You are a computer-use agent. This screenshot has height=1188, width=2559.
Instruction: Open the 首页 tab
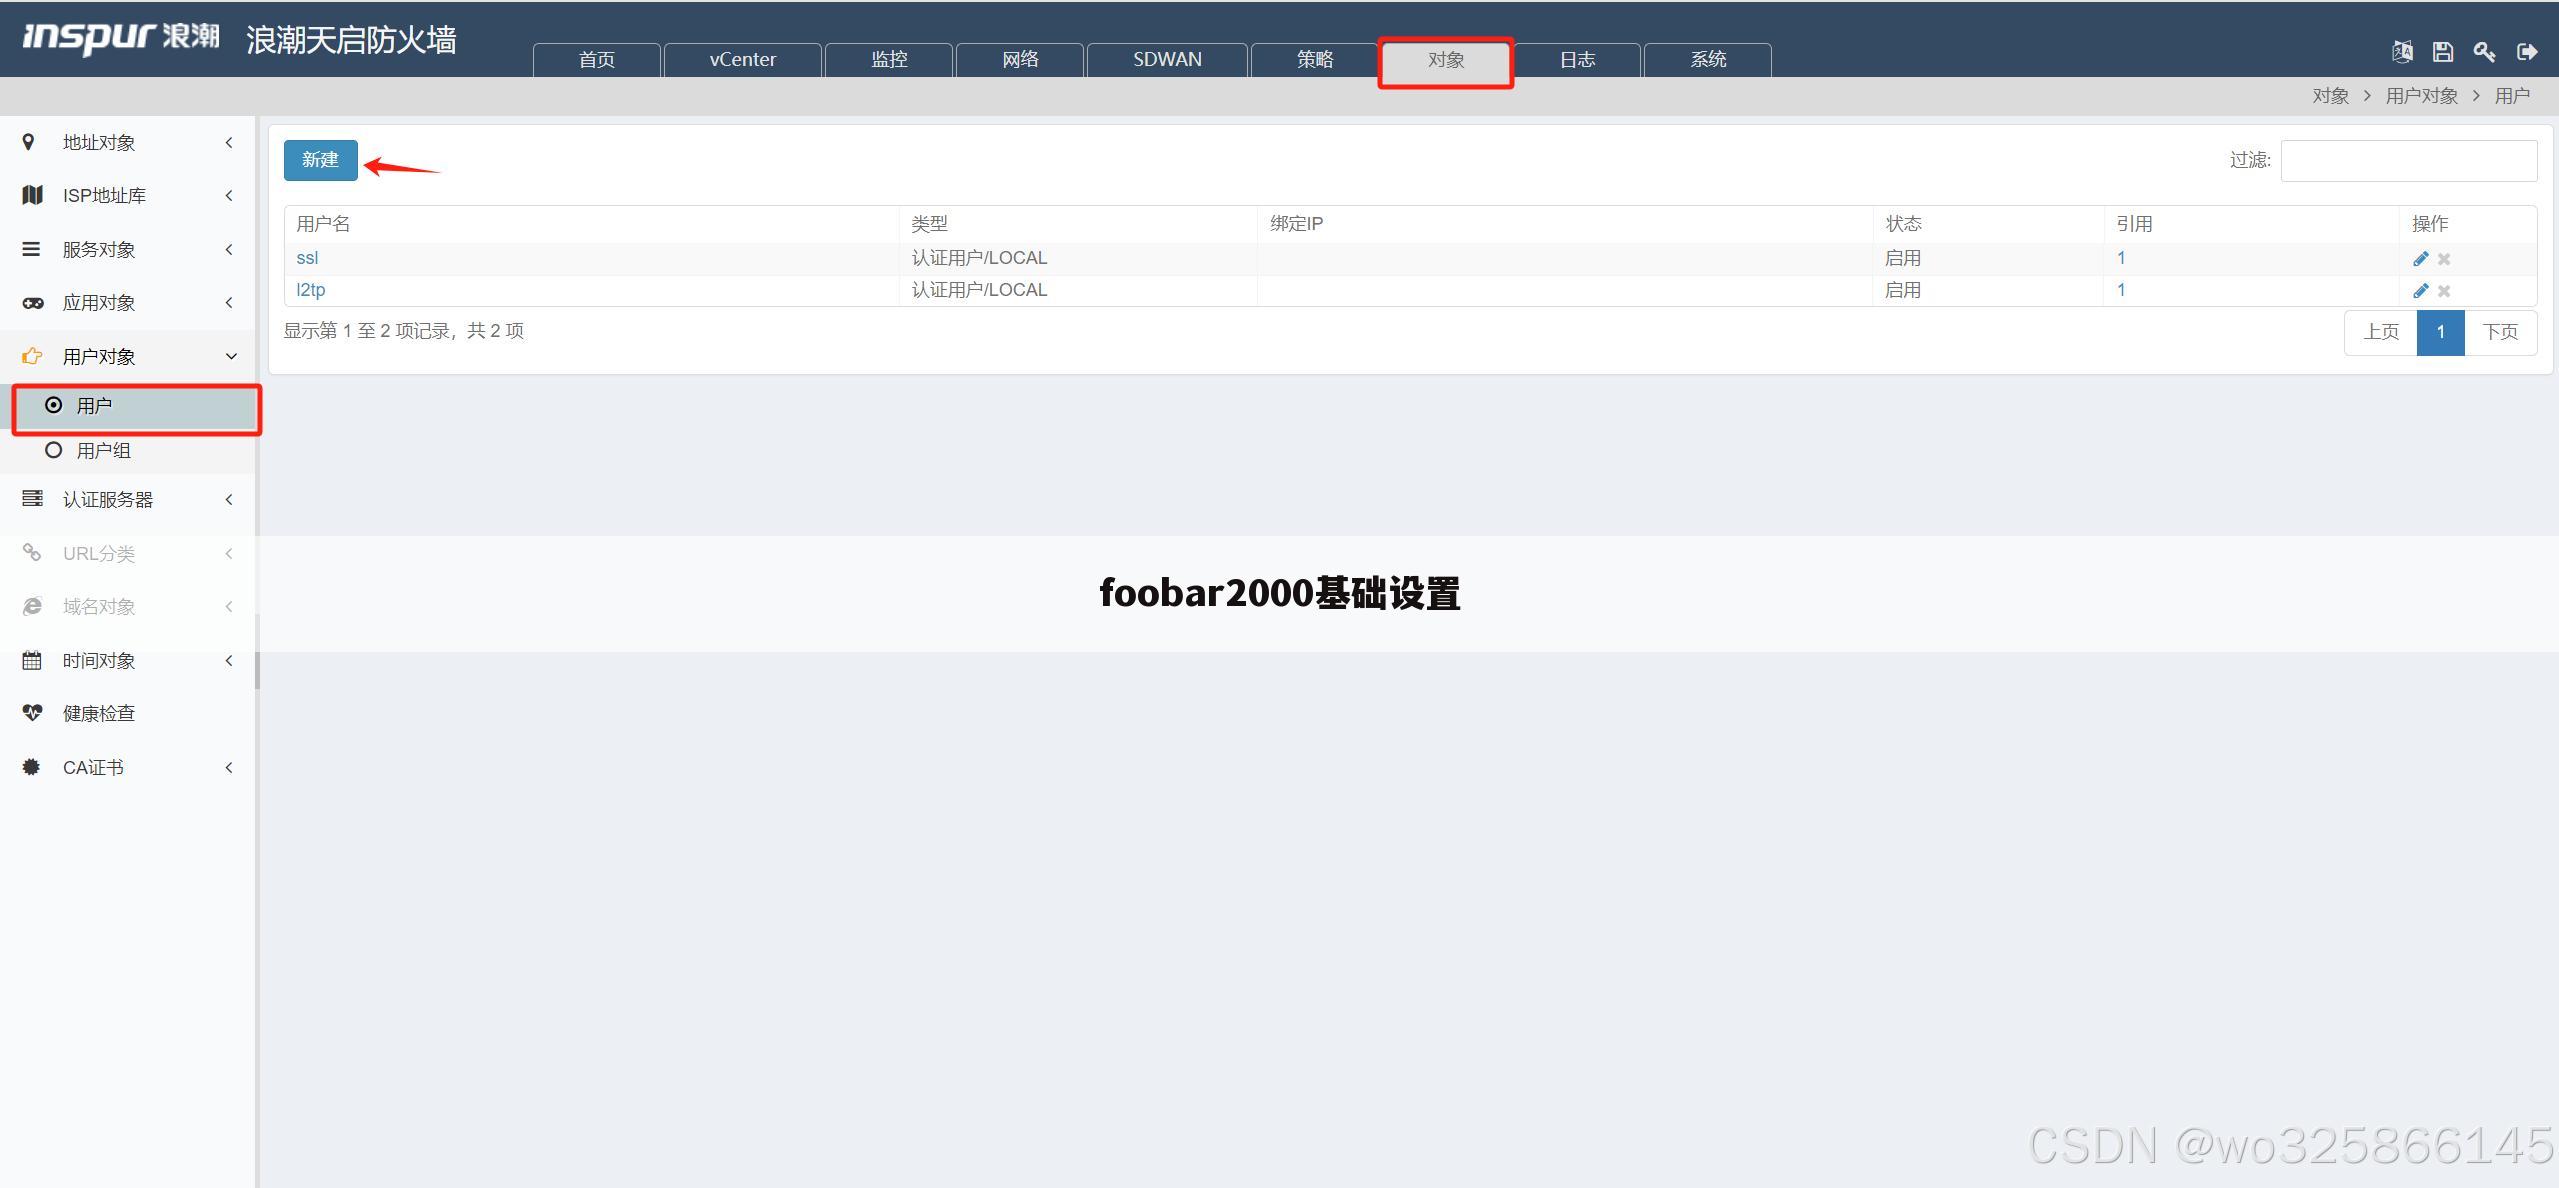tap(597, 60)
